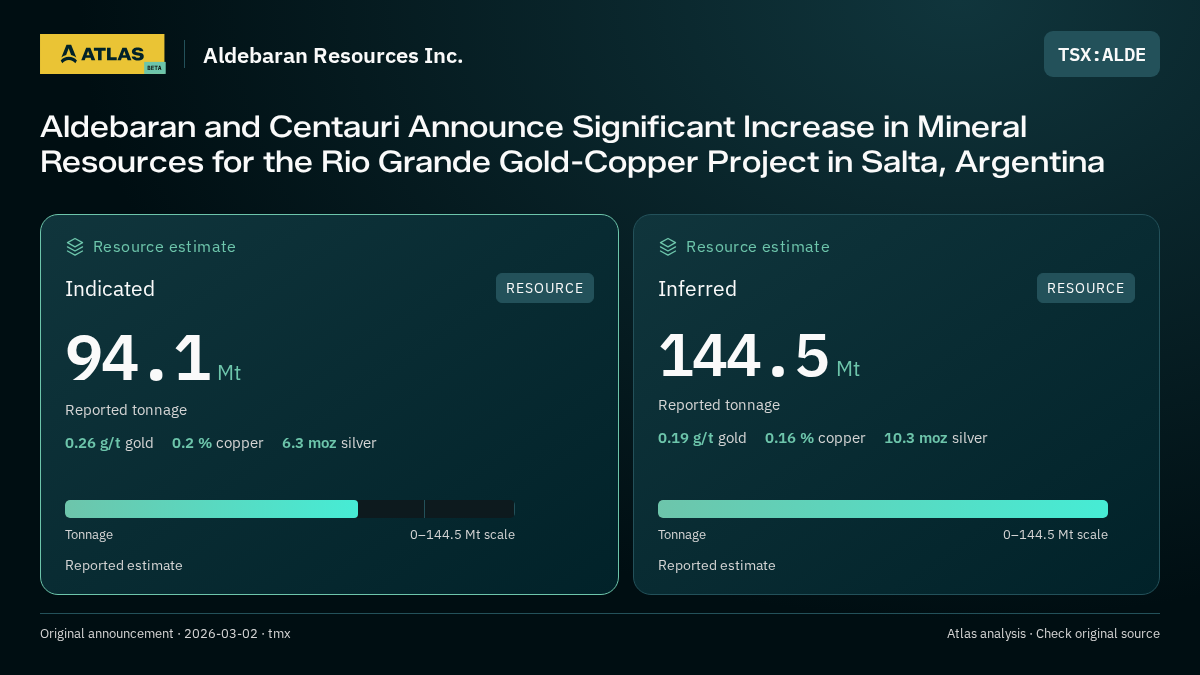Select the Indicated category label
Image resolution: width=1200 pixels, height=675 pixels.
(x=110, y=289)
